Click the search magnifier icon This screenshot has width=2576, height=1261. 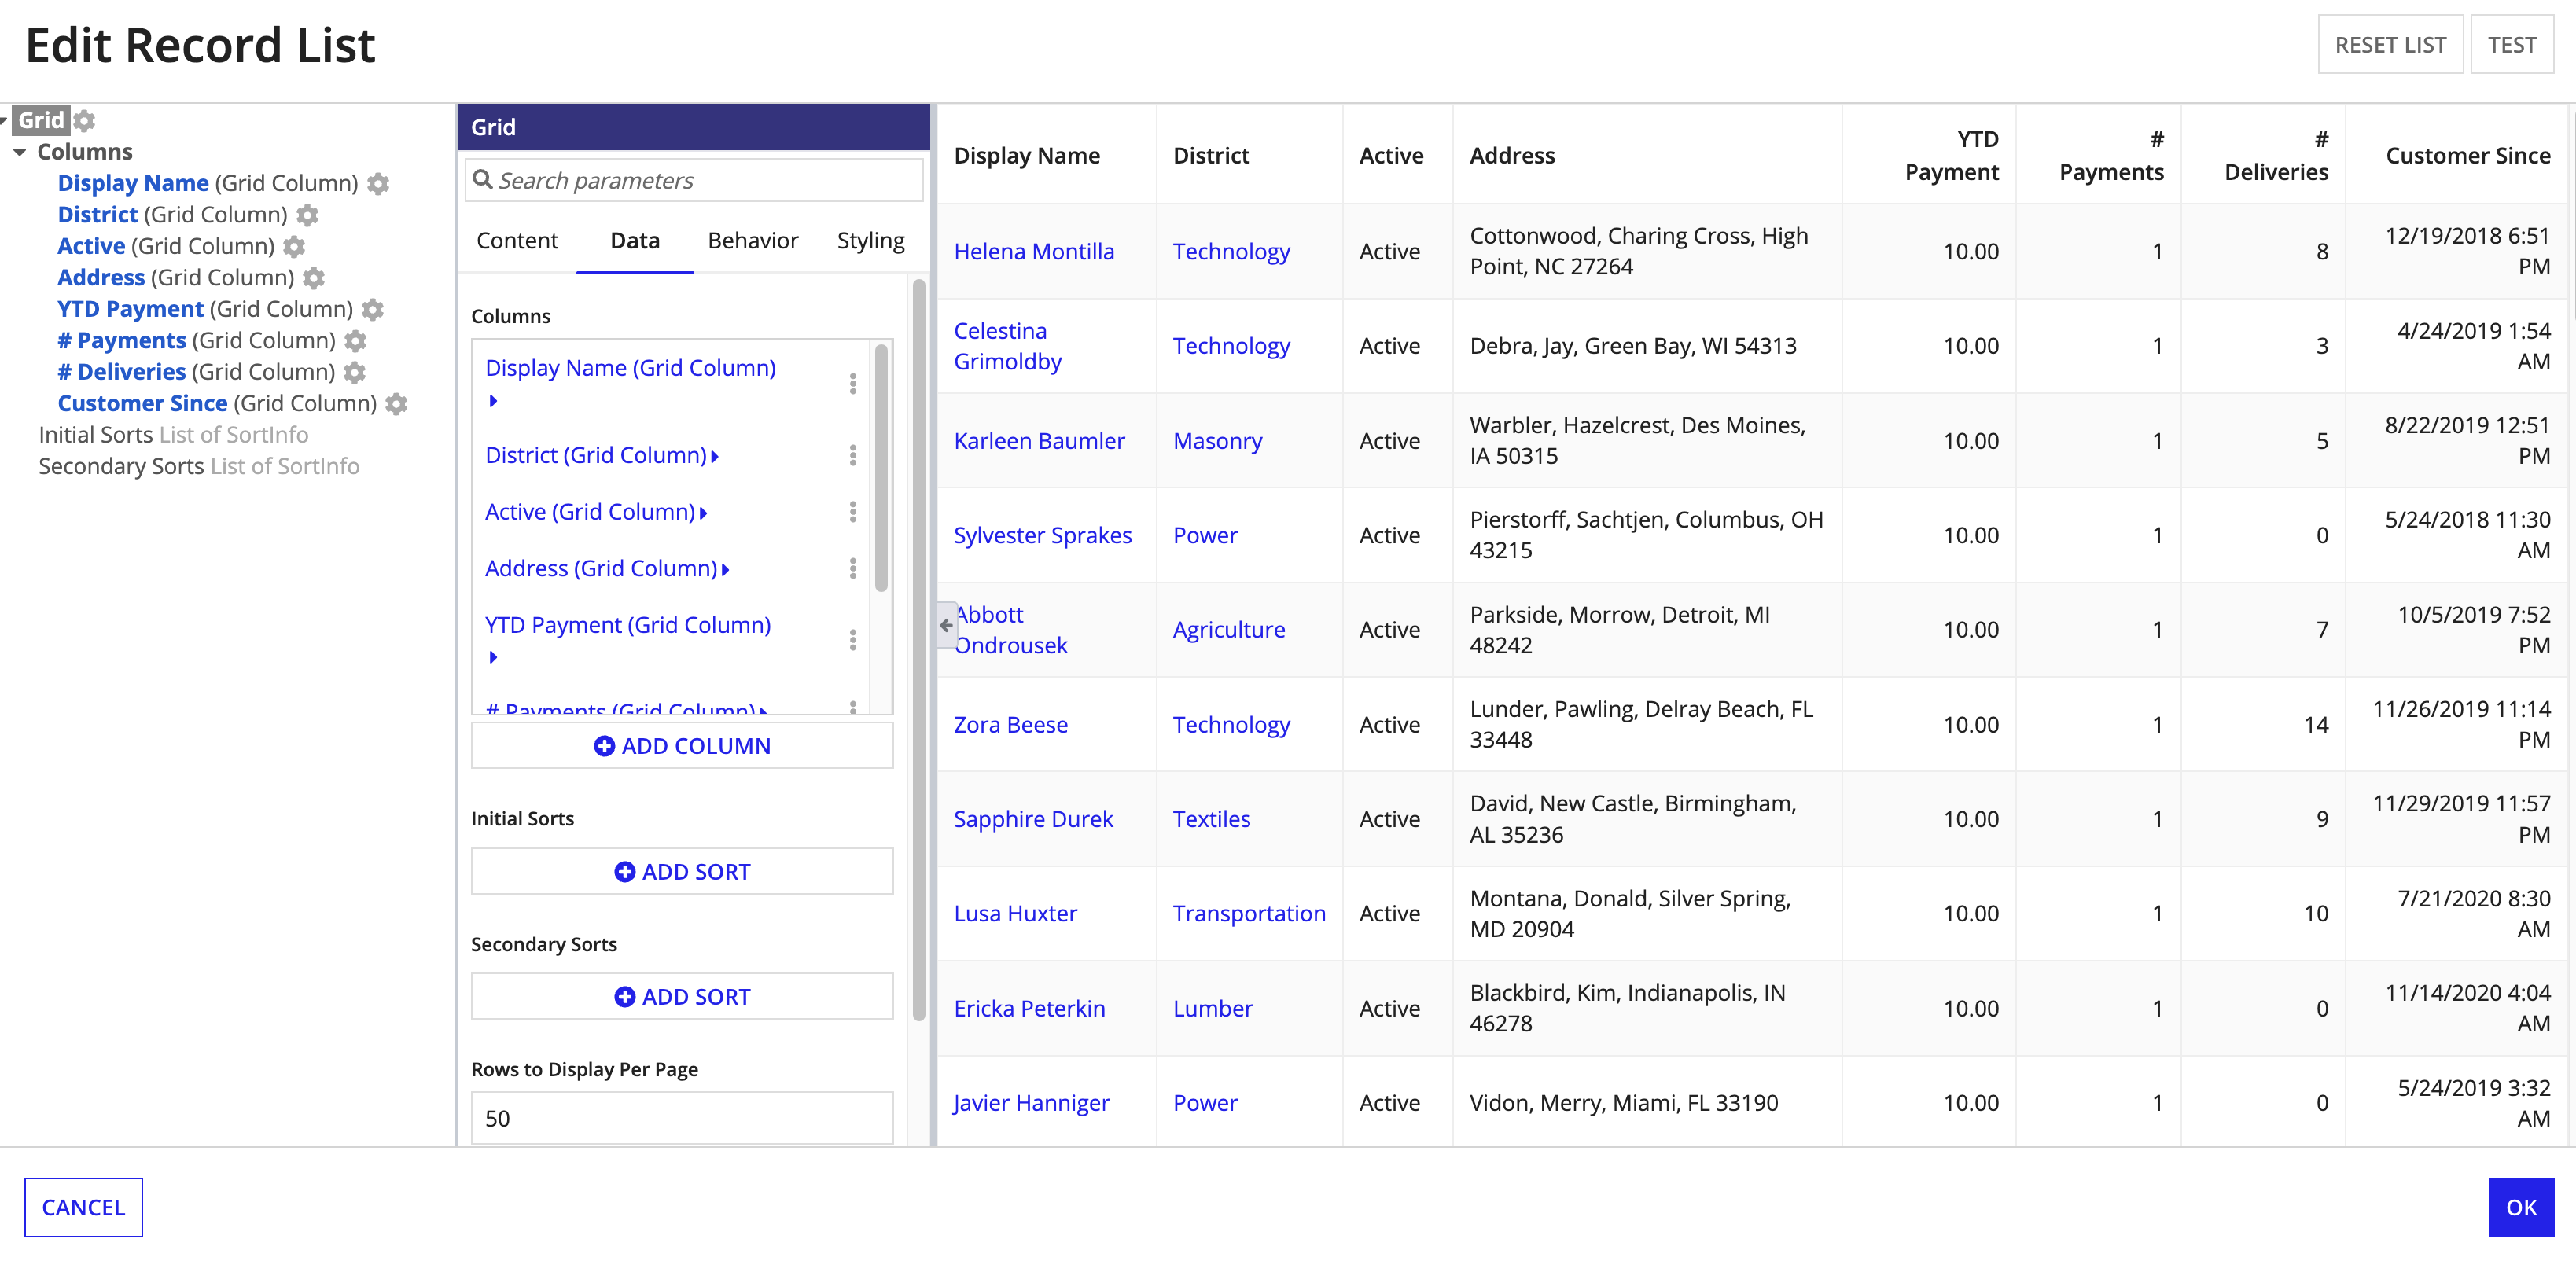(x=483, y=180)
